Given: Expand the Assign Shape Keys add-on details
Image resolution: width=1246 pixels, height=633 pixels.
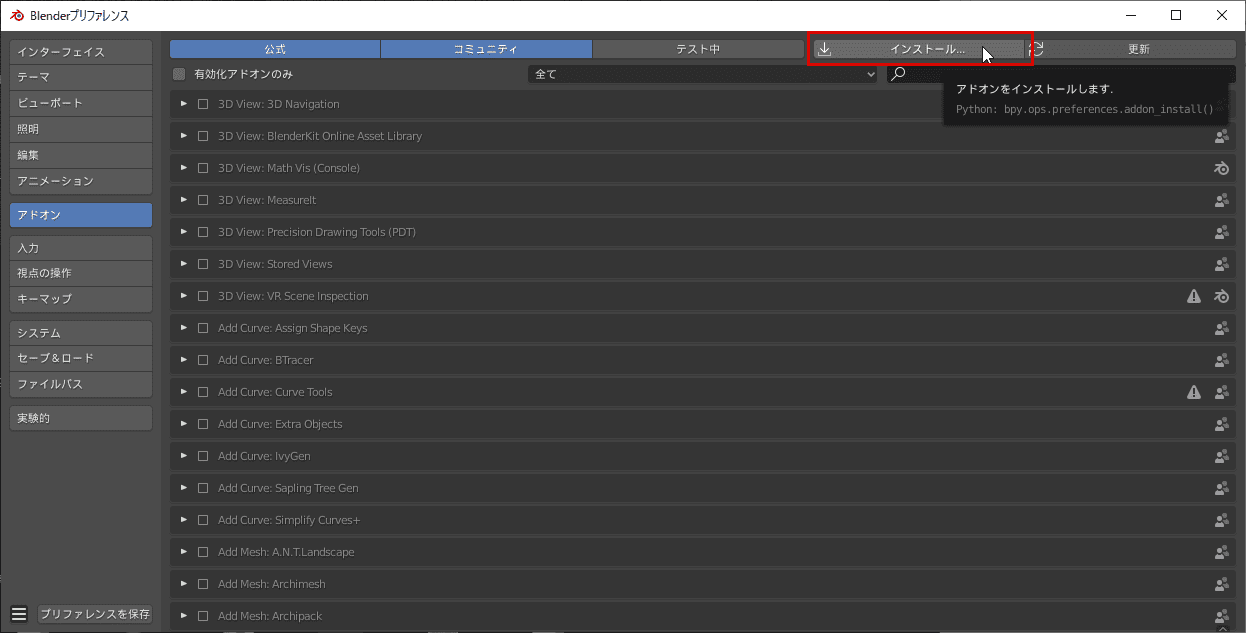Looking at the screenshot, I should pos(184,328).
